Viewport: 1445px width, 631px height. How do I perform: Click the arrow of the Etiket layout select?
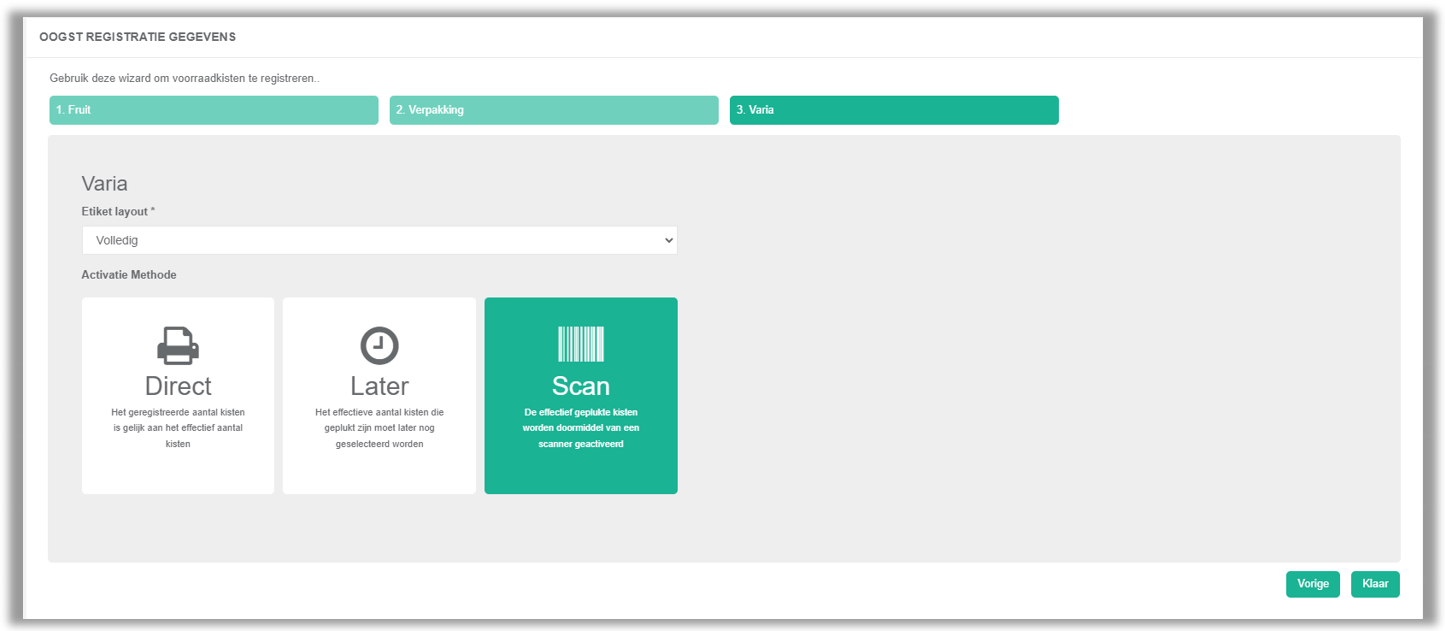[668, 240]
